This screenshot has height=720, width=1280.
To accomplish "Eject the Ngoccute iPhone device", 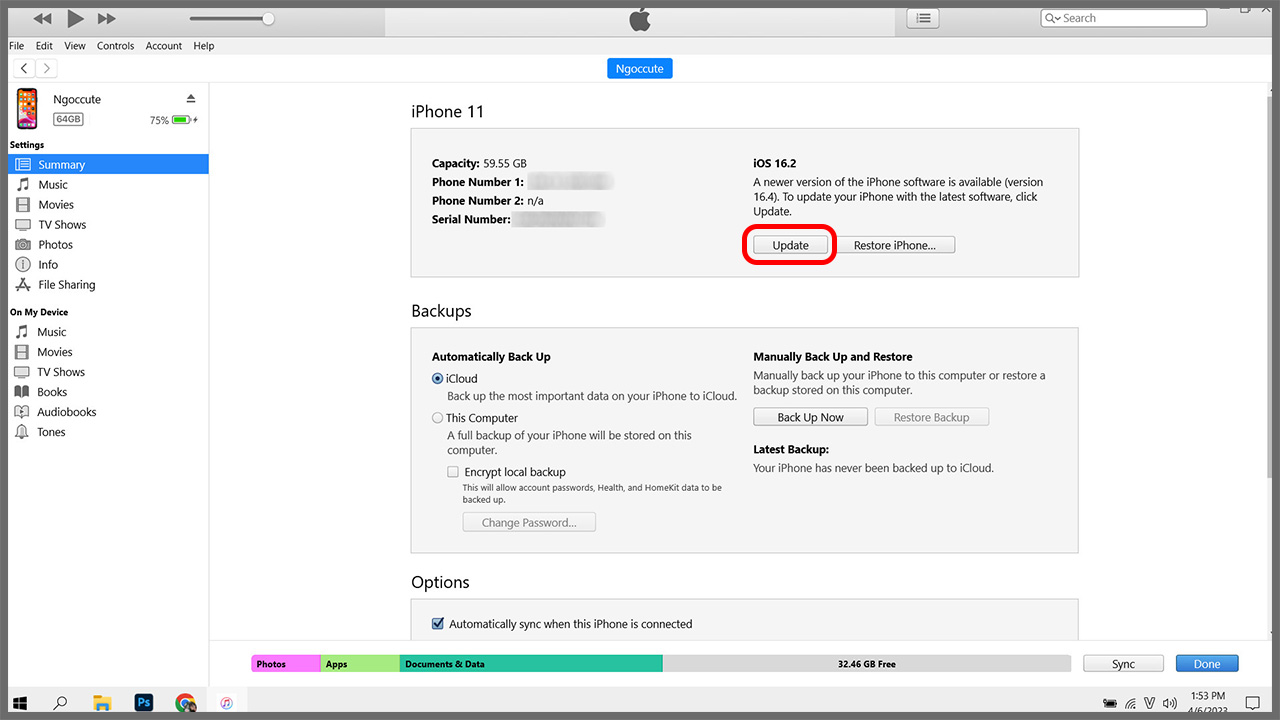I will coord(191,99).
